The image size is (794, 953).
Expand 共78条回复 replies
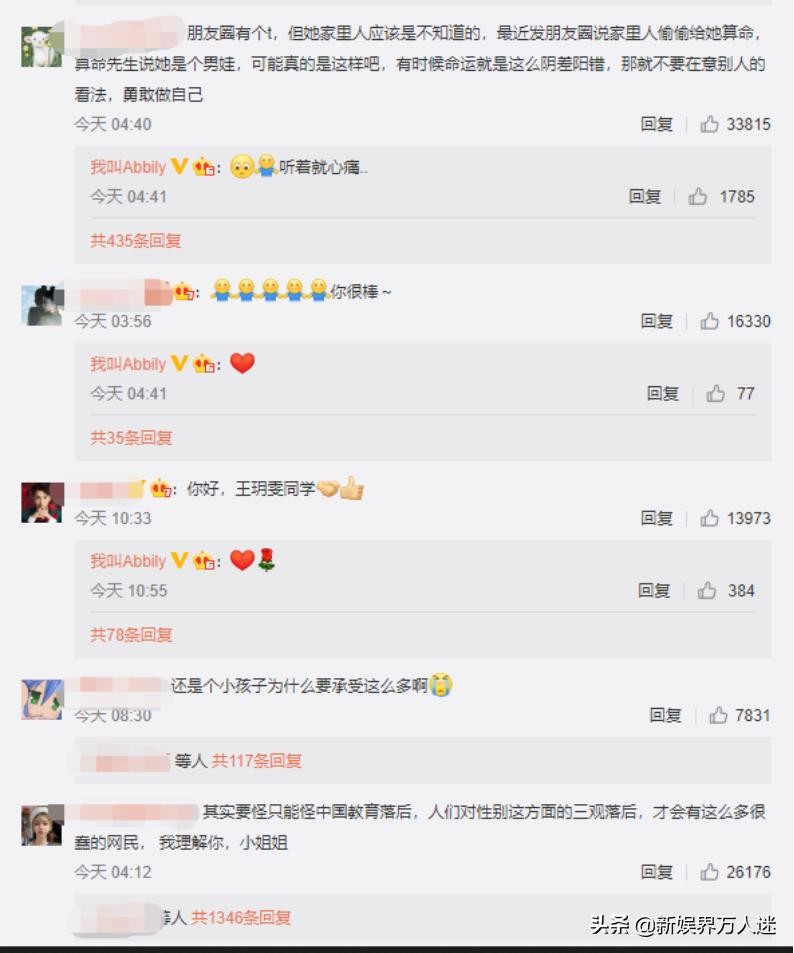coord(131,635)
